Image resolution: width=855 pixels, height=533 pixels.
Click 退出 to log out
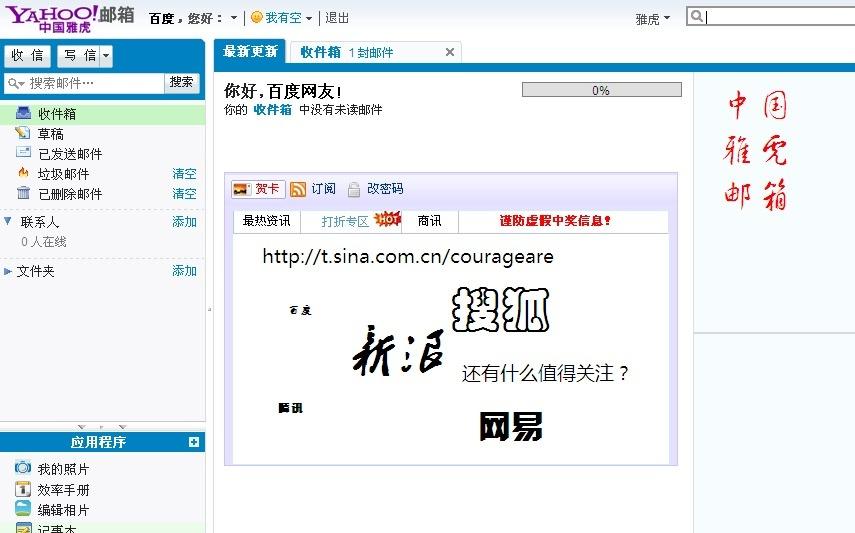[336, 18]
